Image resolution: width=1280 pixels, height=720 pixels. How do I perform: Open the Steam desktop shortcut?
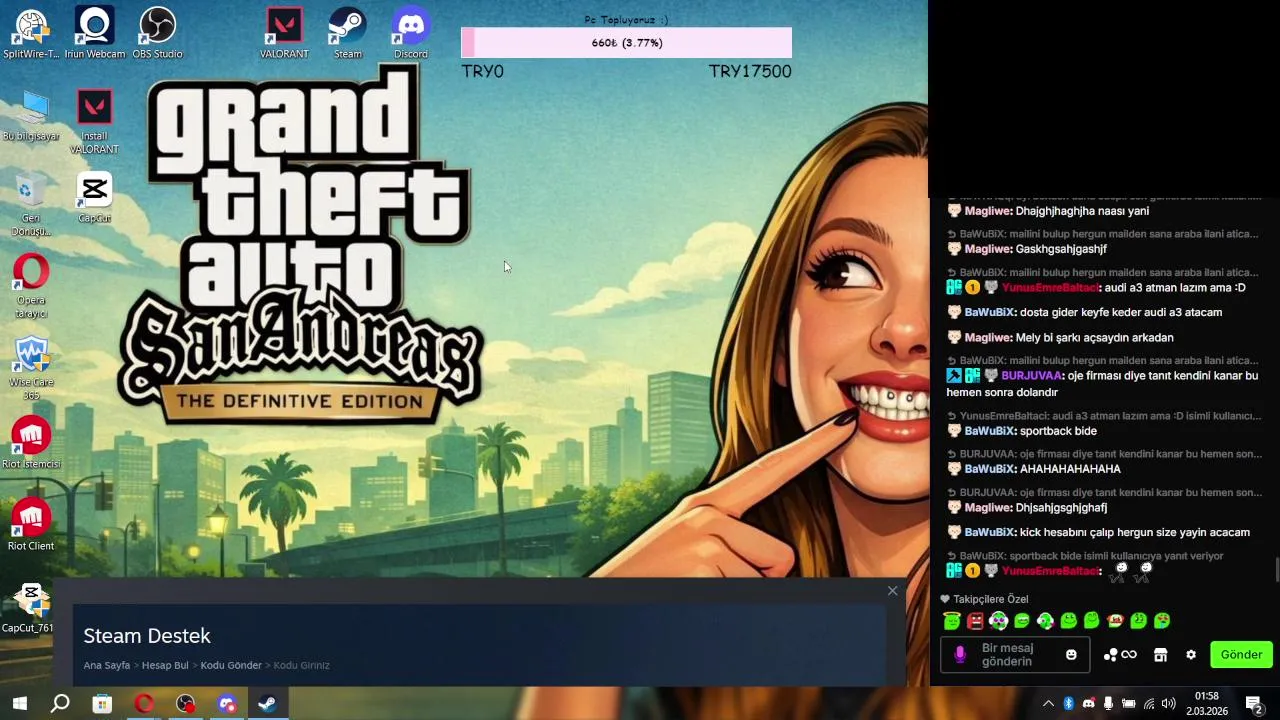348,33
